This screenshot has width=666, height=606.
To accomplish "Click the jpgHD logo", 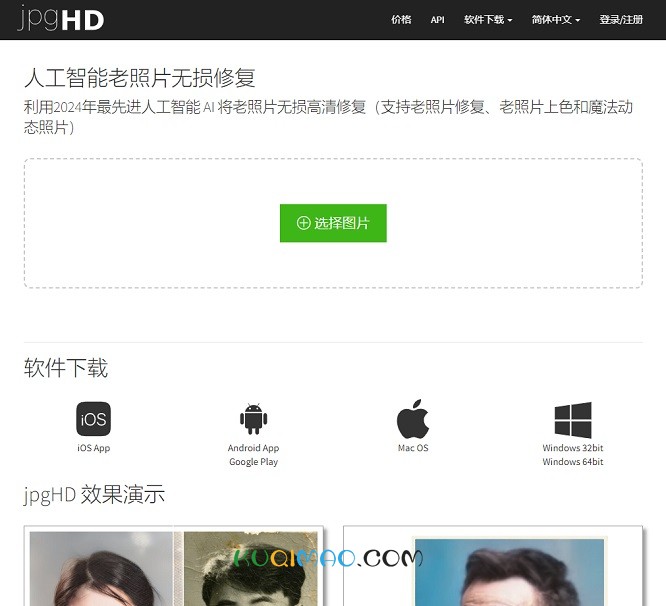I will (x=61, y=19).
